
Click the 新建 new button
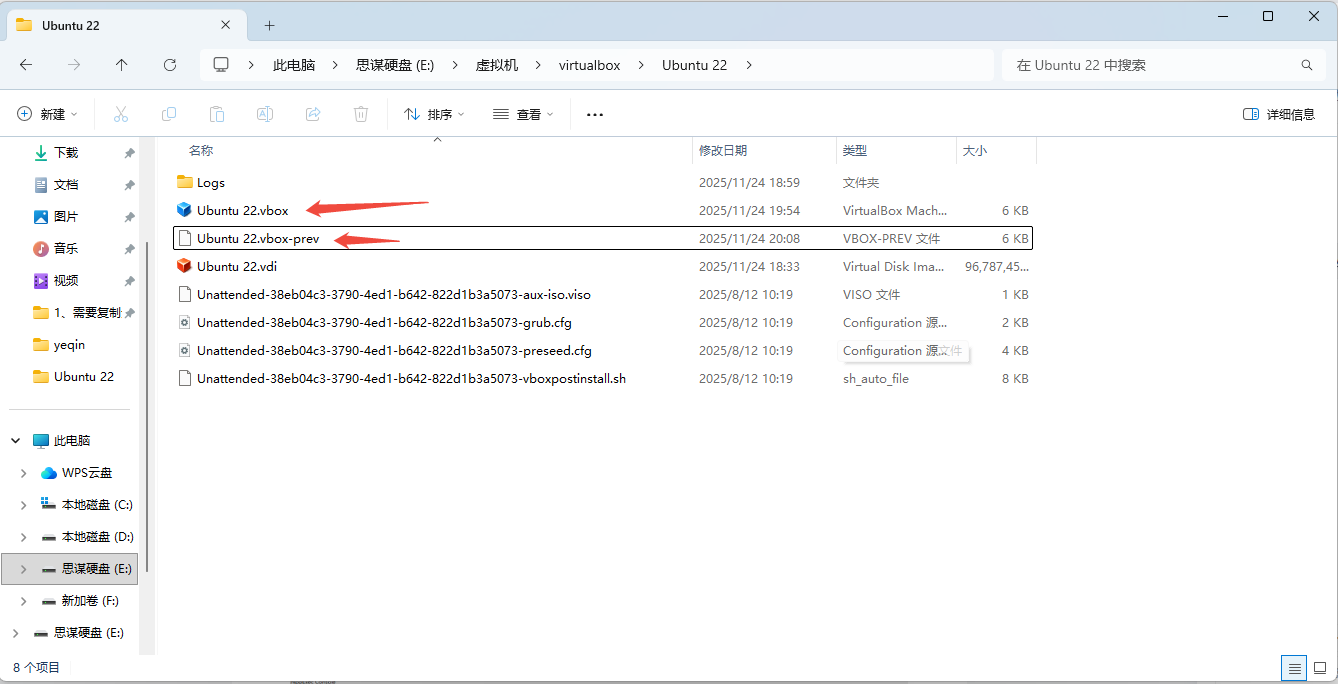(47, 114)
